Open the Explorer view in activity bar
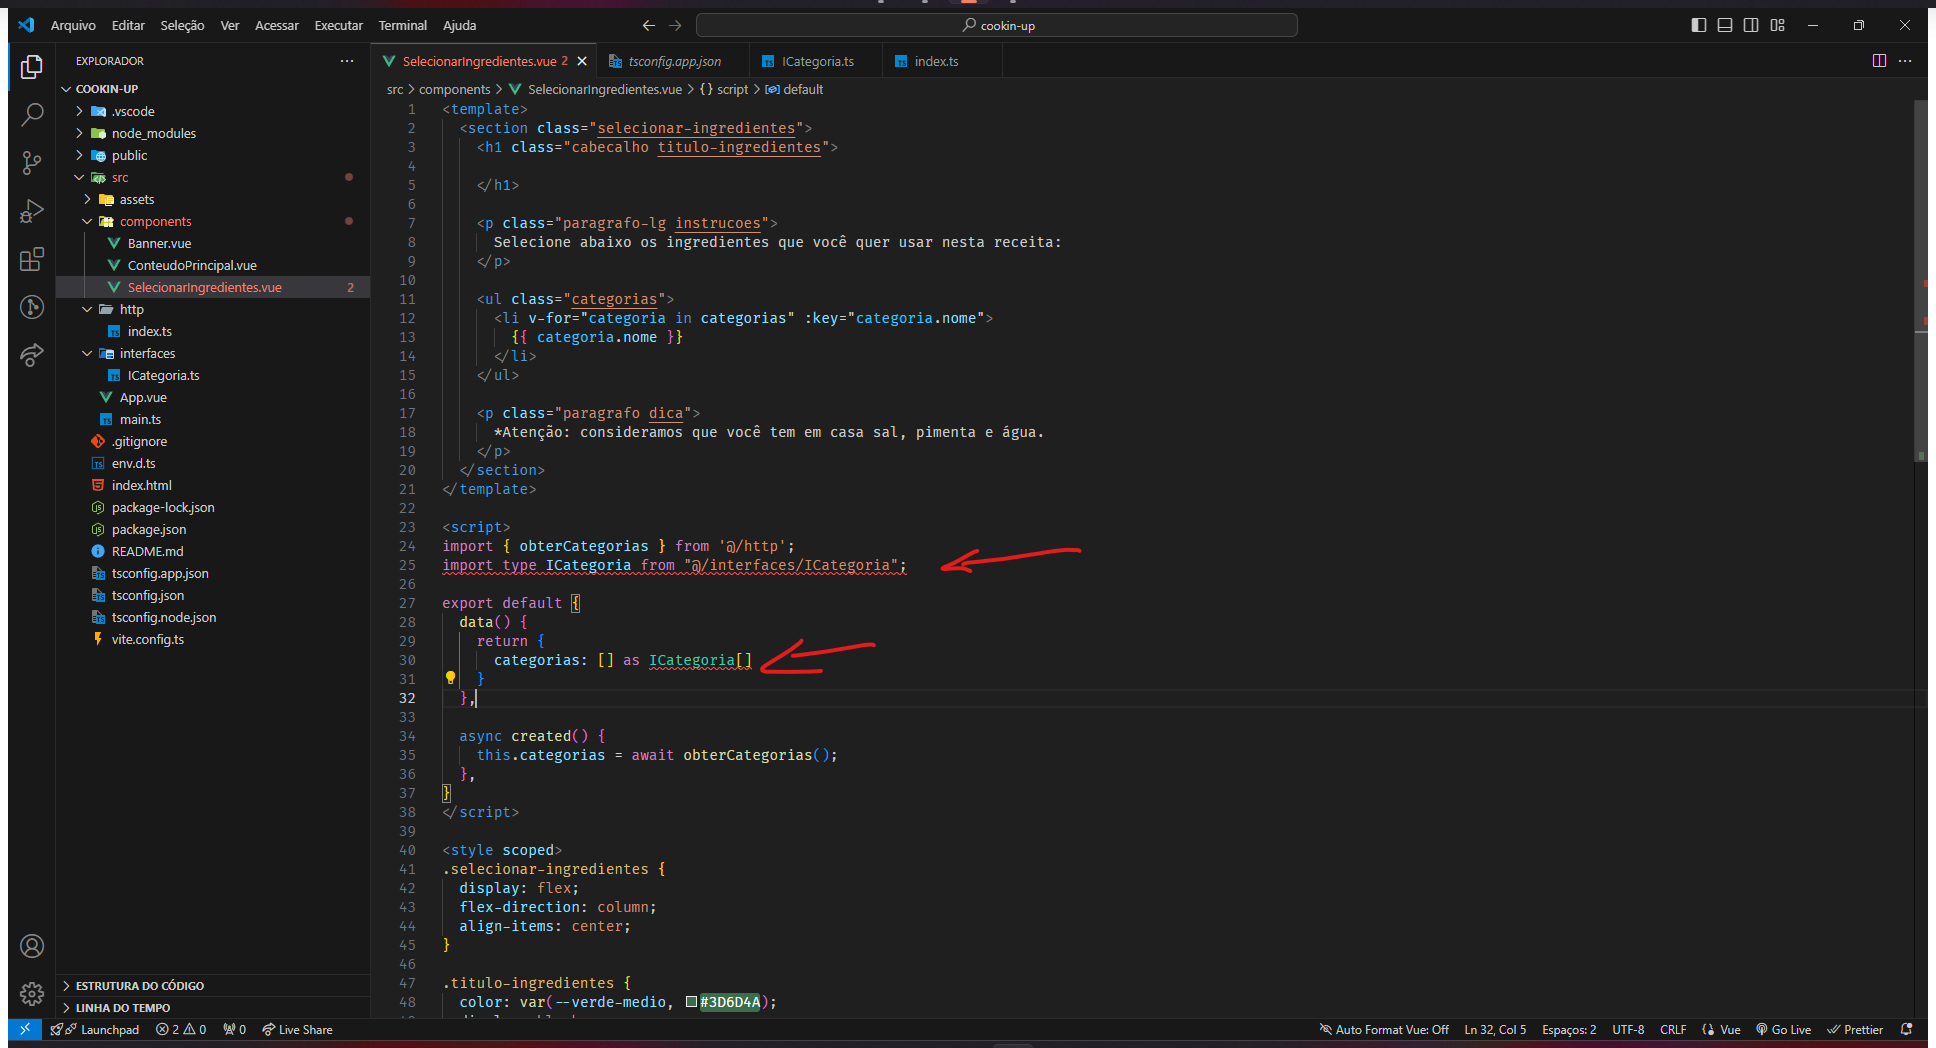This screenshot has width=1936, height=1048. point(32,67)
